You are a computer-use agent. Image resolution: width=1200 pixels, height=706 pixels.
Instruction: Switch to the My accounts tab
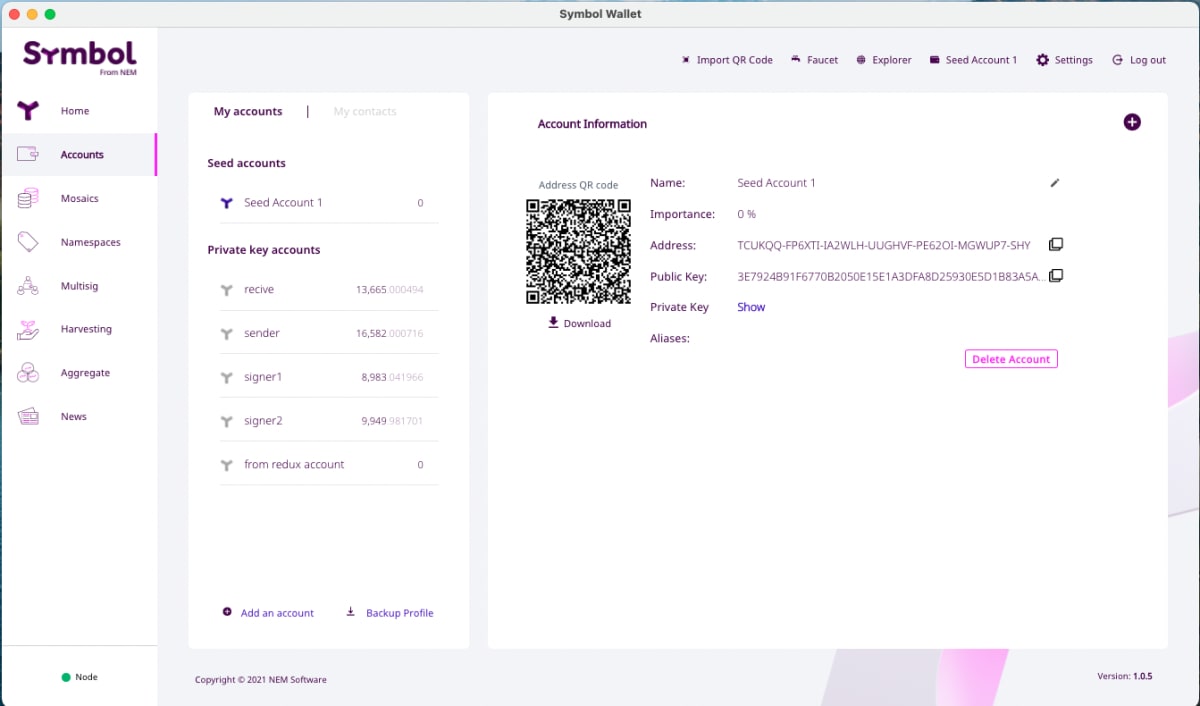tap(248, 111)
